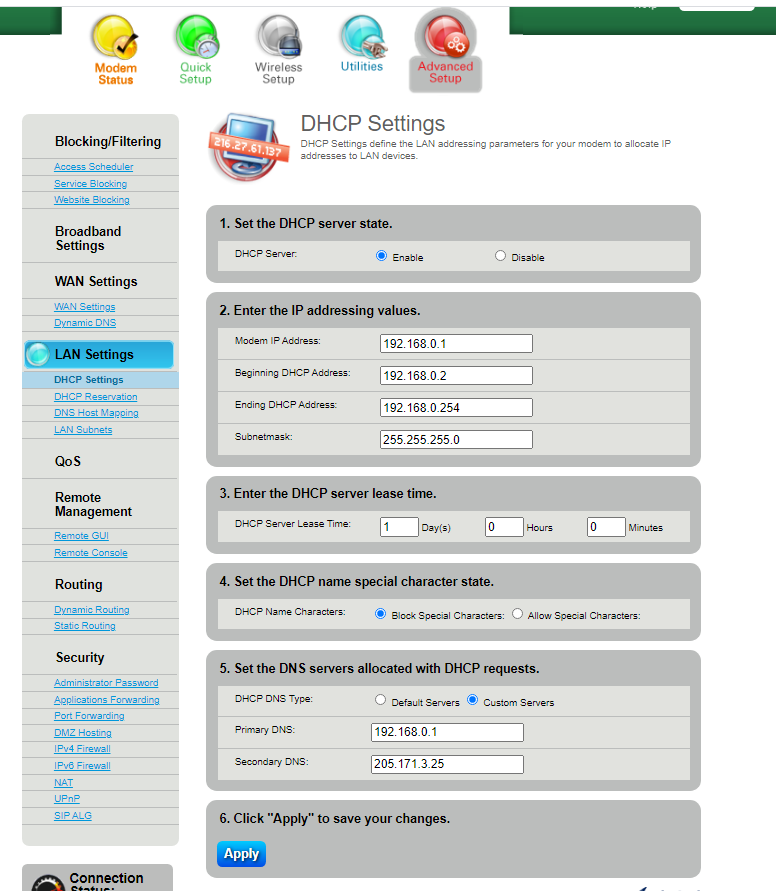This screenshot has width=776, height=891.
Task: Open Security section
Action: [x=80, y=657]
